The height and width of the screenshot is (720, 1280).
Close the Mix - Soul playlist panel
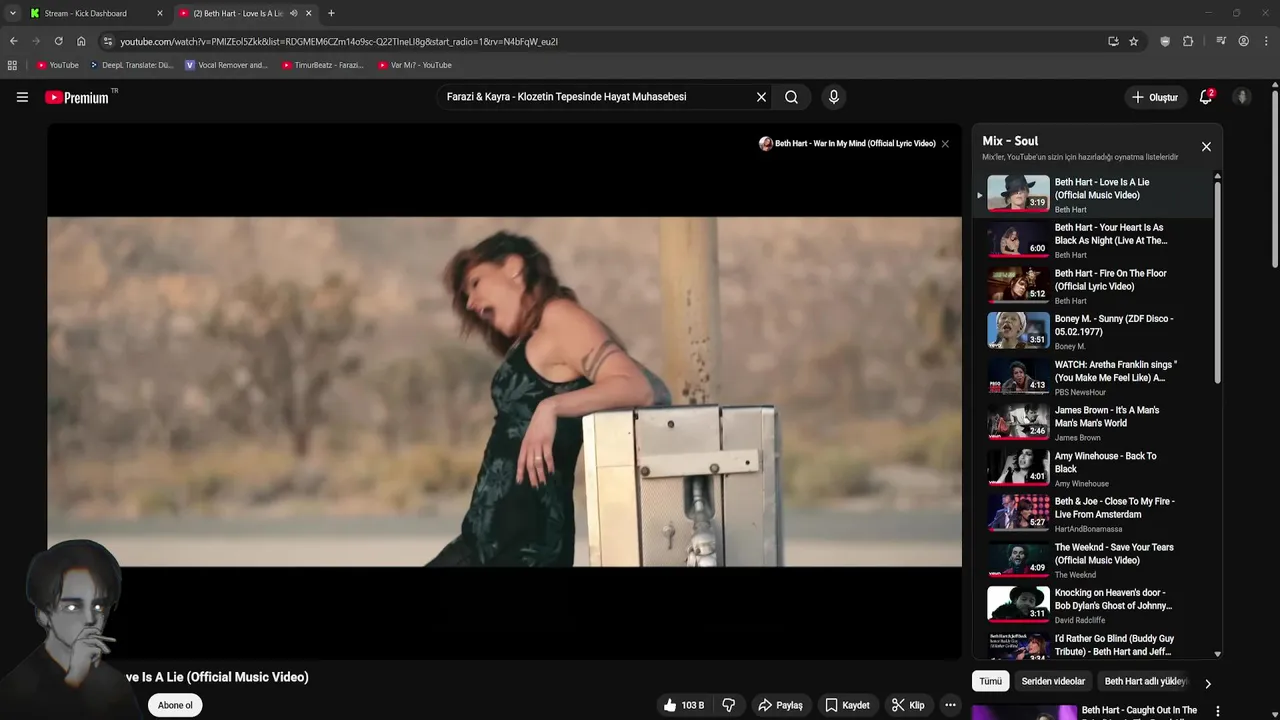[1206, 147]
